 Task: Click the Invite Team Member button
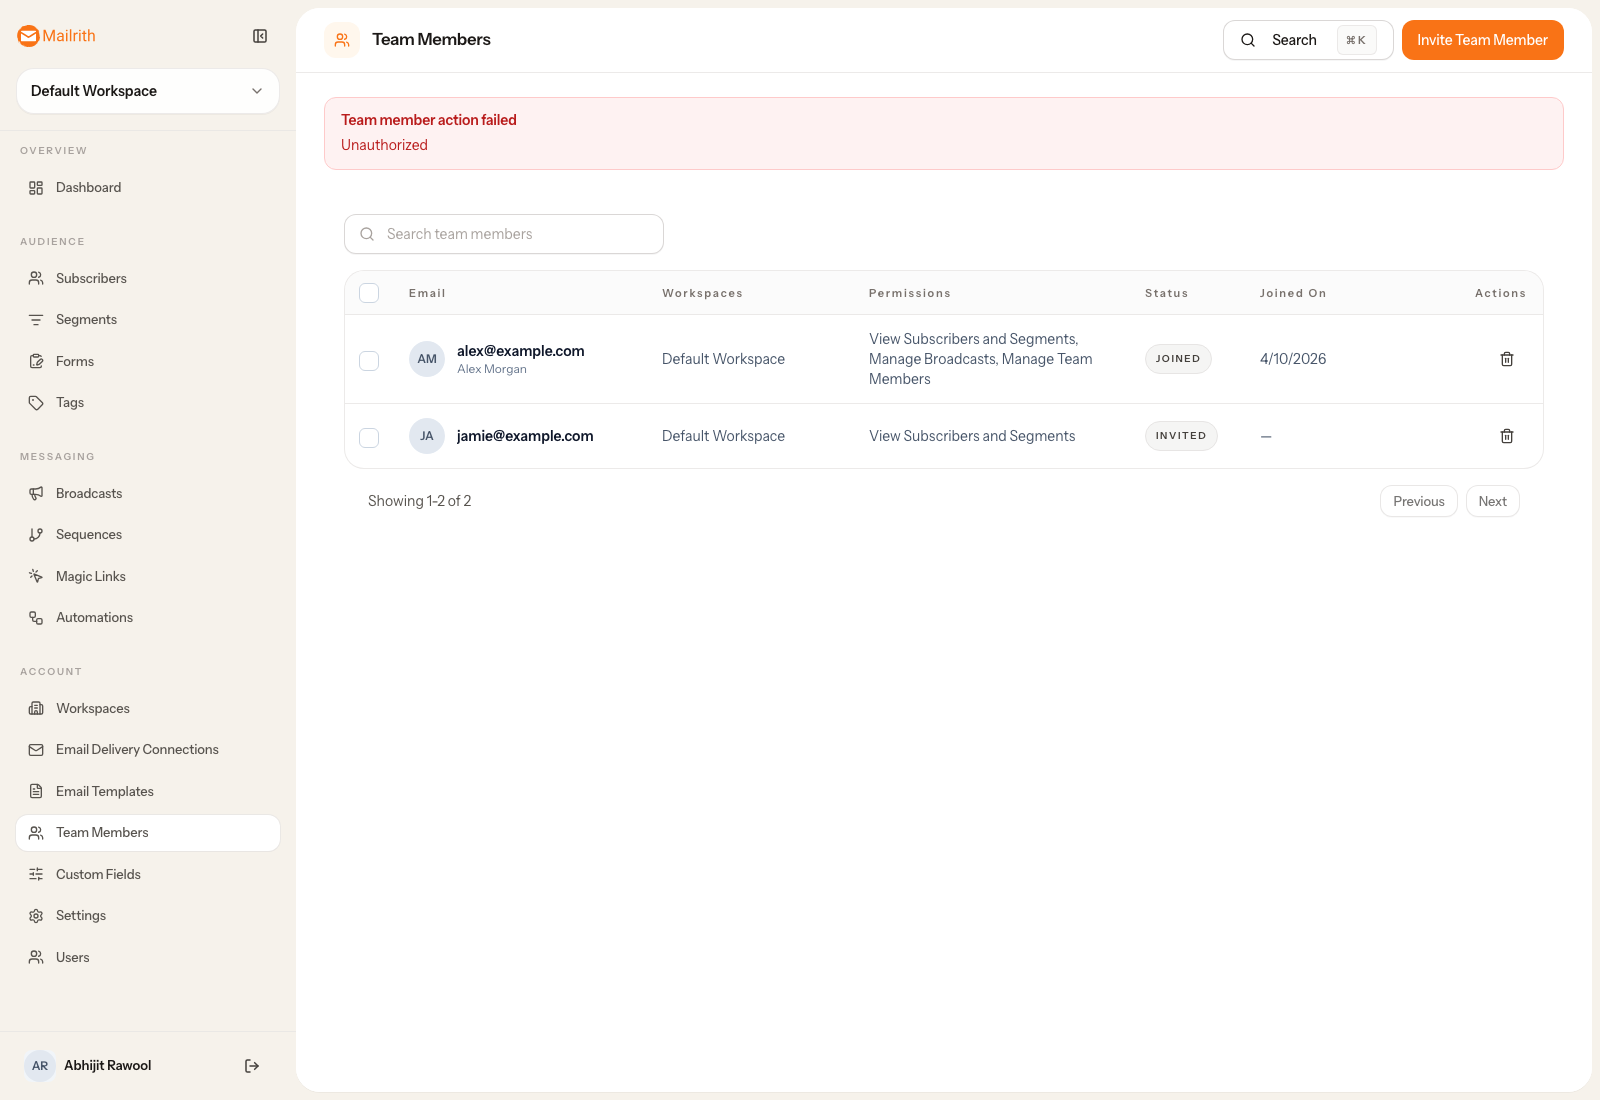1482,40
